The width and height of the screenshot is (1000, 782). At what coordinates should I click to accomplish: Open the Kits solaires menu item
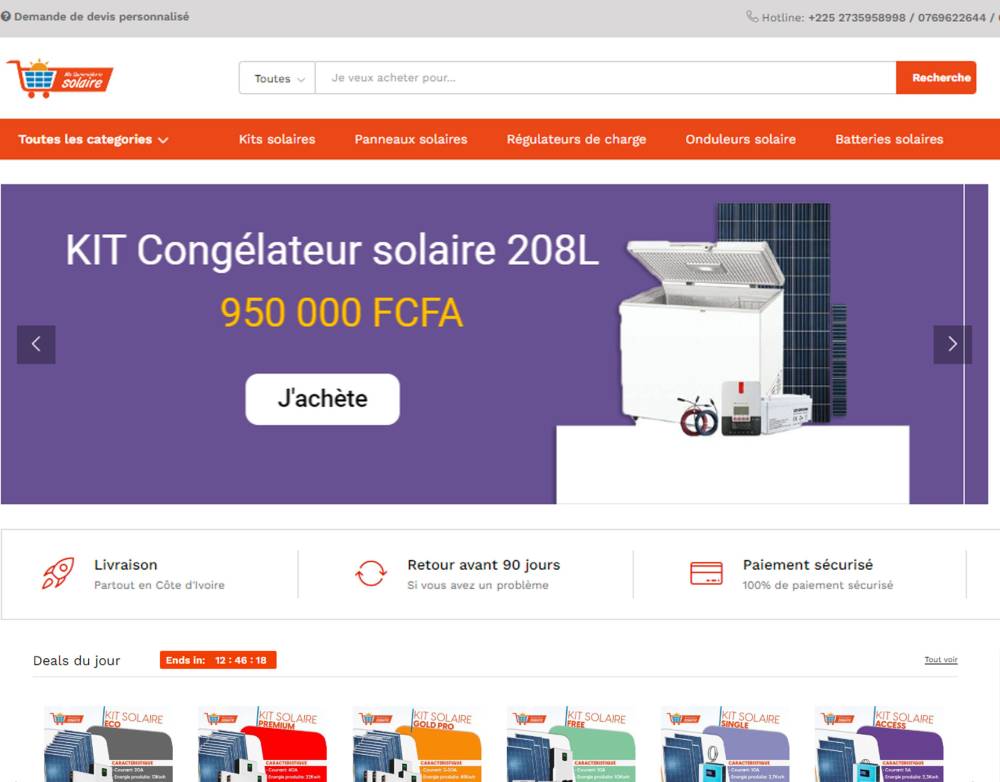click(277, 139)
